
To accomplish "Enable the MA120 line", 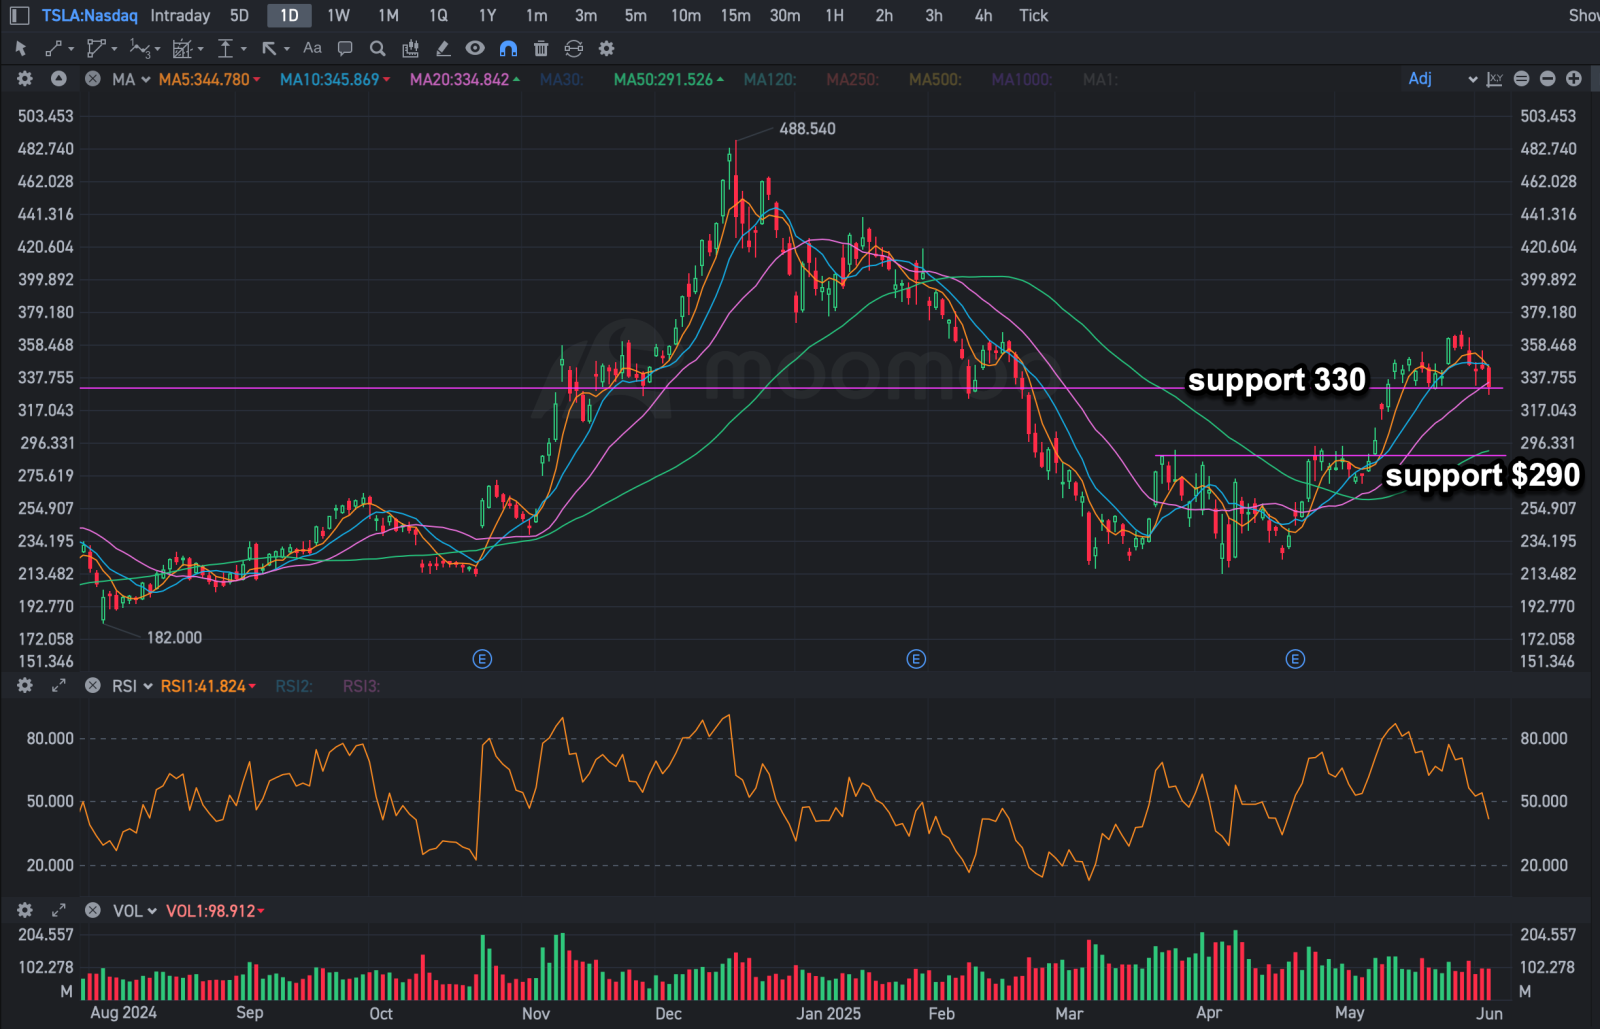I will click(x=770, y=79).
